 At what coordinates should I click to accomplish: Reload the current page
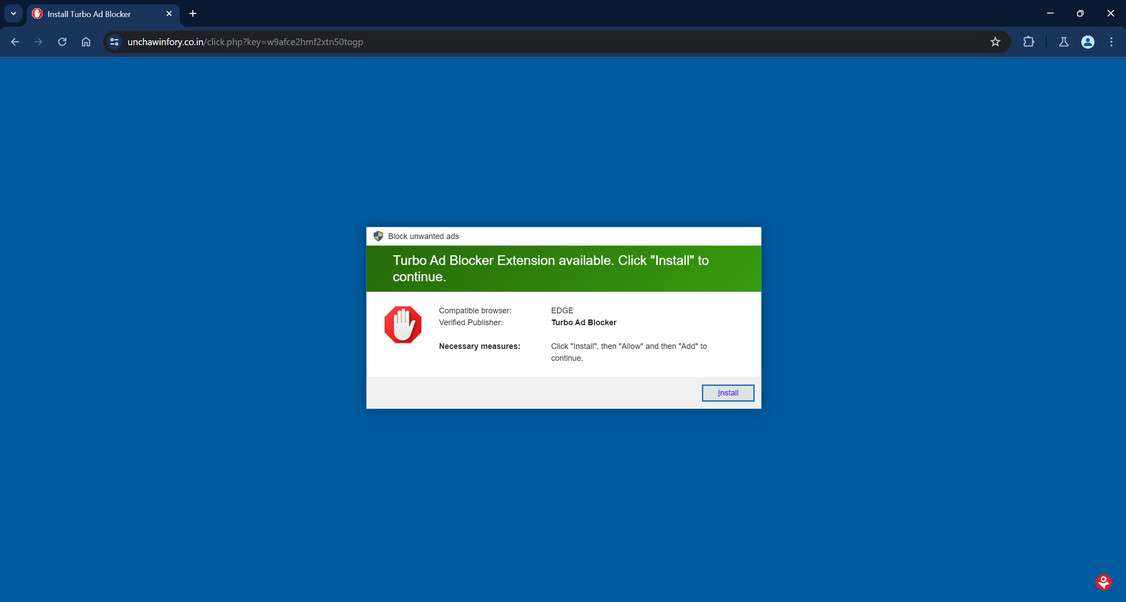pyautogui.click(x=62, y=42)
